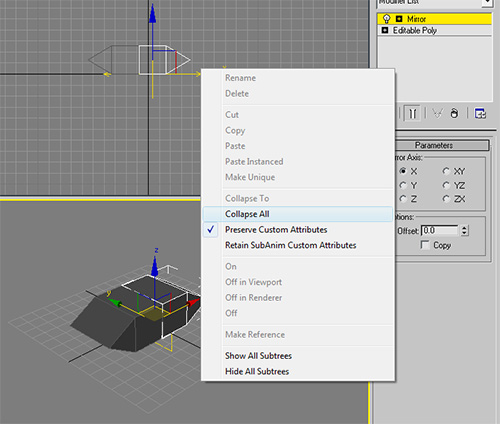Screen dimensions: 500x424
Task: Choose Rename in the context menu
Action: 298,78
